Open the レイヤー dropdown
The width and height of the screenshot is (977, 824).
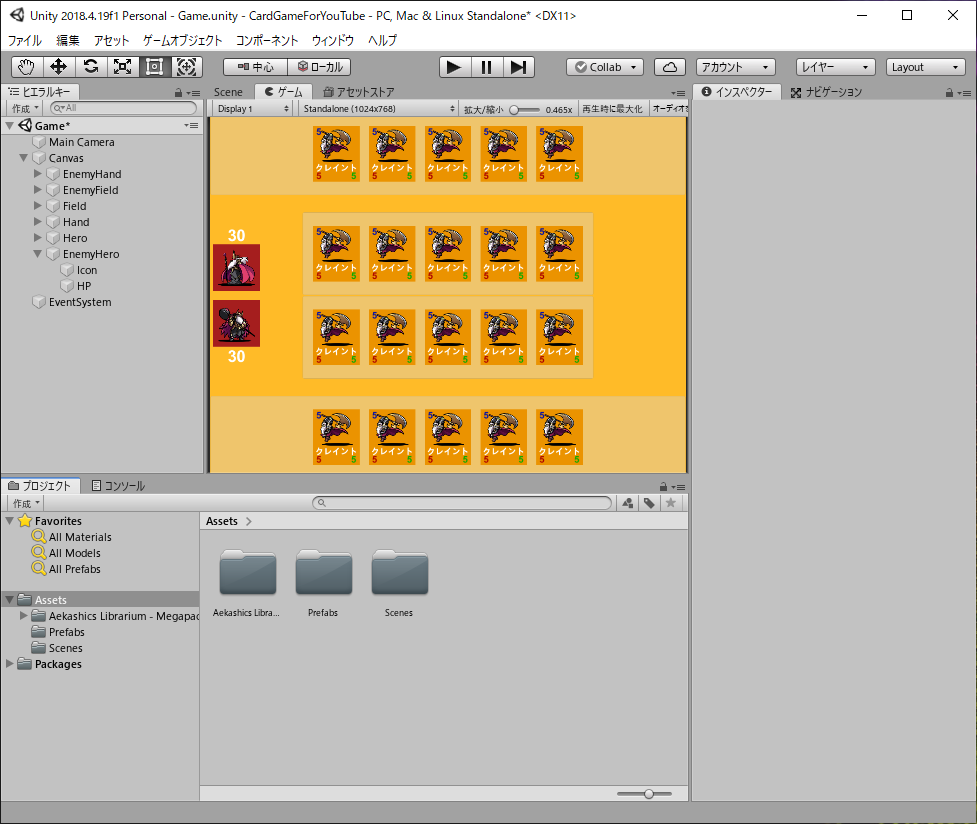[836, 67]
